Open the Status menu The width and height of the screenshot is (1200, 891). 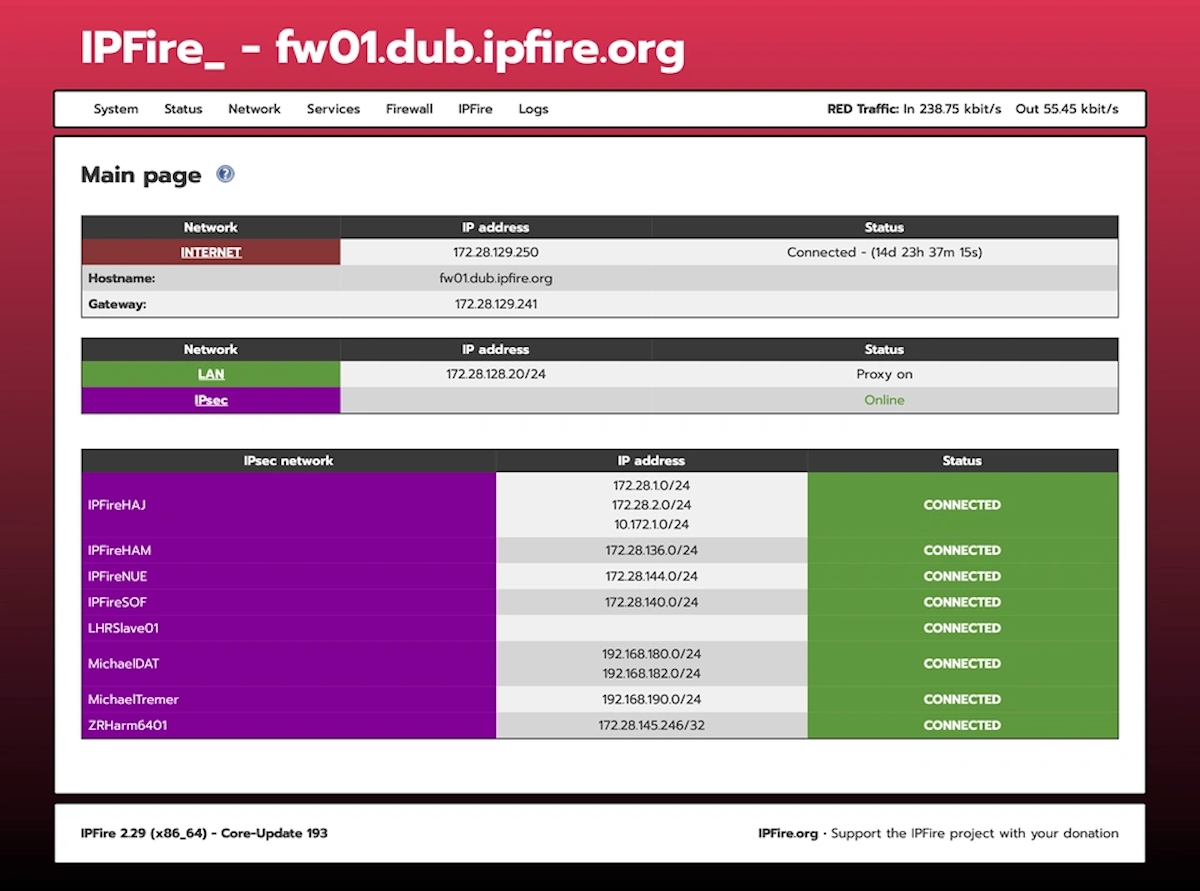[183, 109]
